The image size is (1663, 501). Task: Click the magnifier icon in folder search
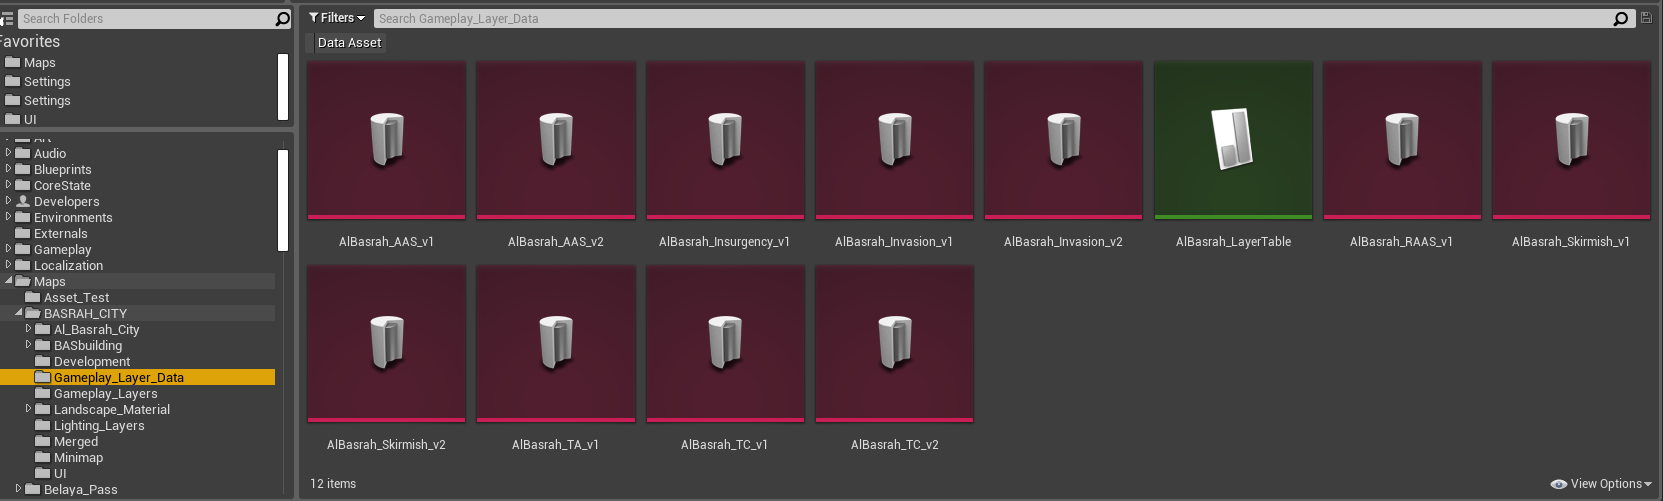point(282,19)
